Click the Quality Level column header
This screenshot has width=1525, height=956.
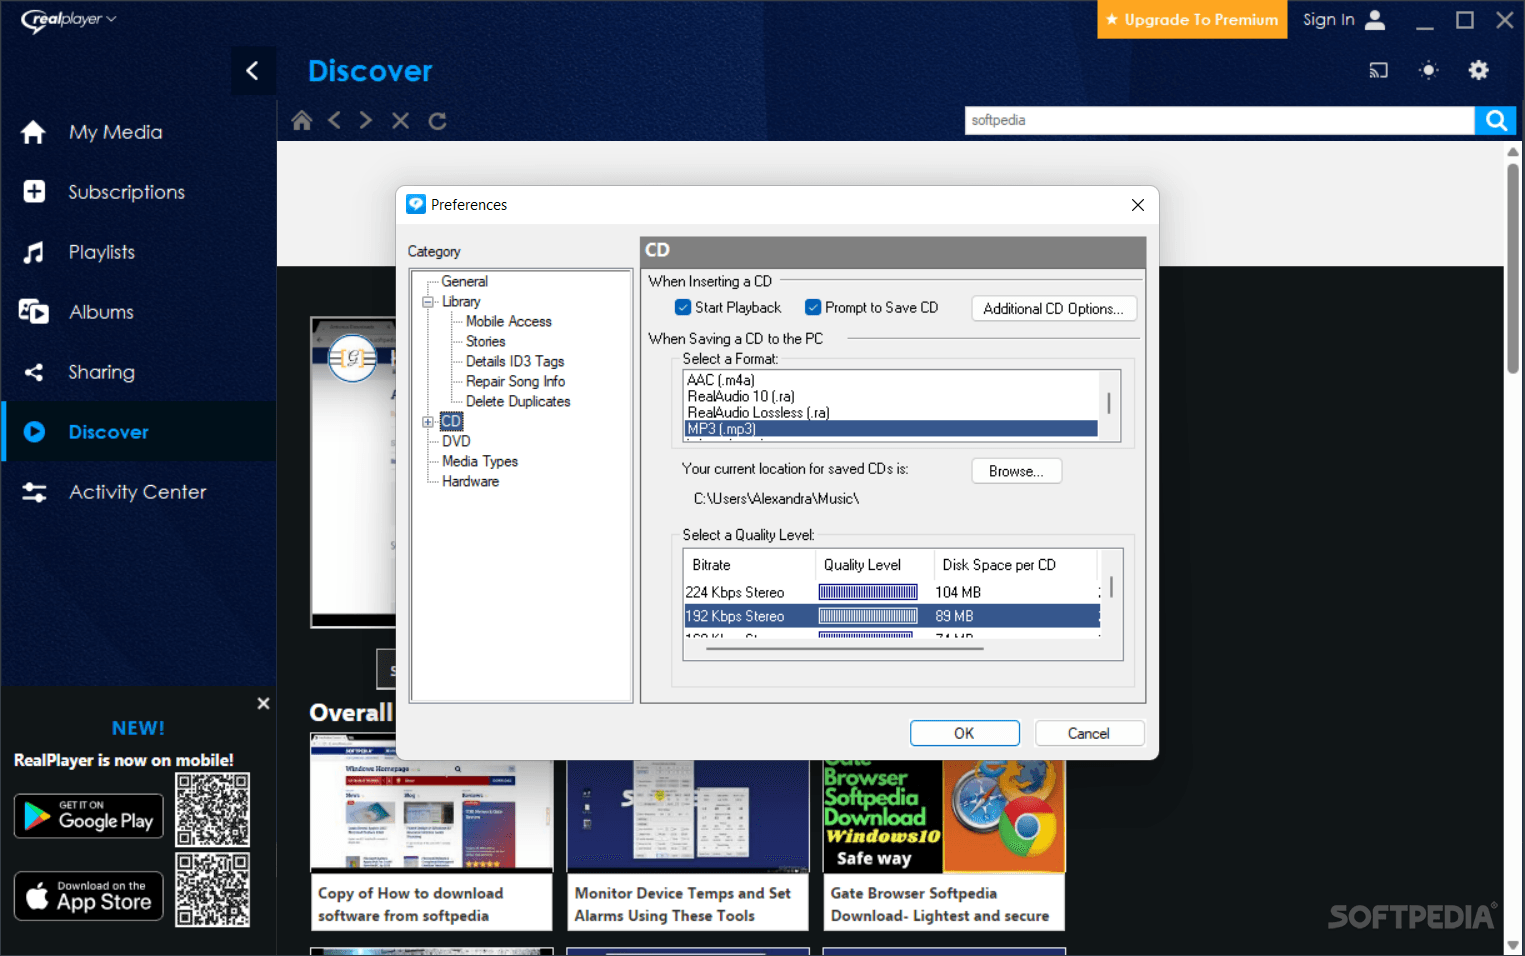[x=874, y=565]
